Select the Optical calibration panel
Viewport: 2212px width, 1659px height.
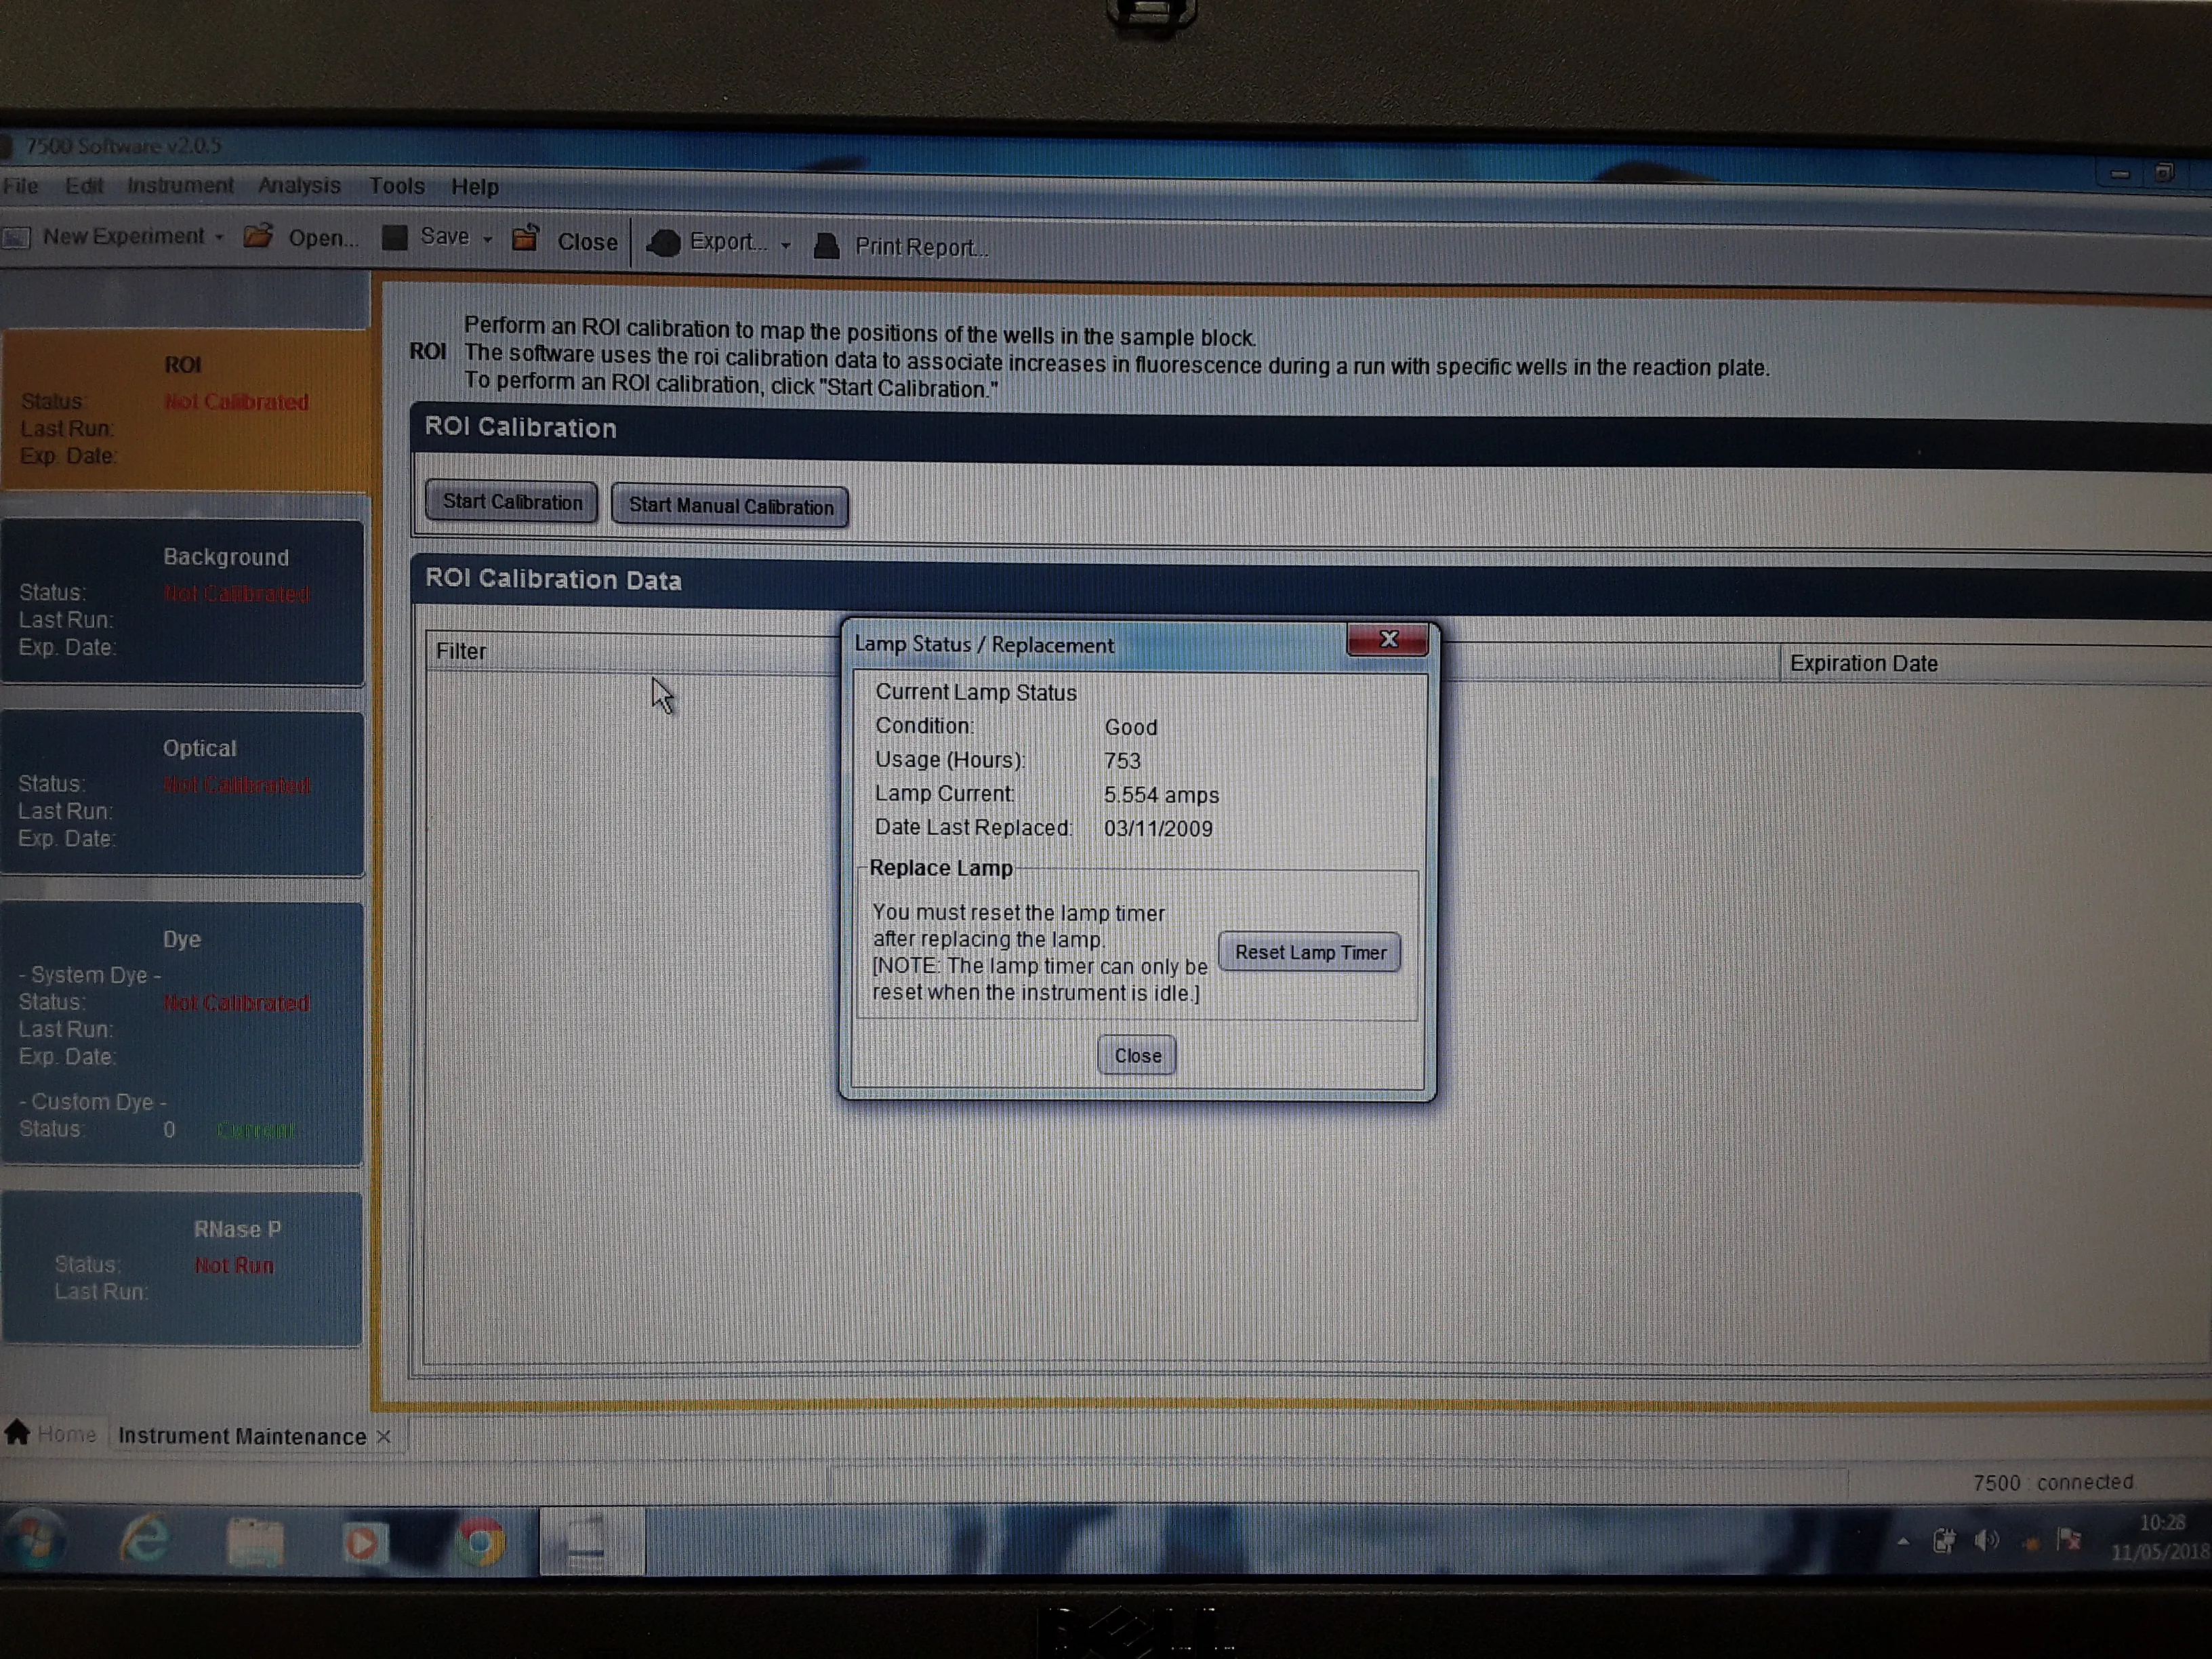pyautogui.click(x=183, y=794)
